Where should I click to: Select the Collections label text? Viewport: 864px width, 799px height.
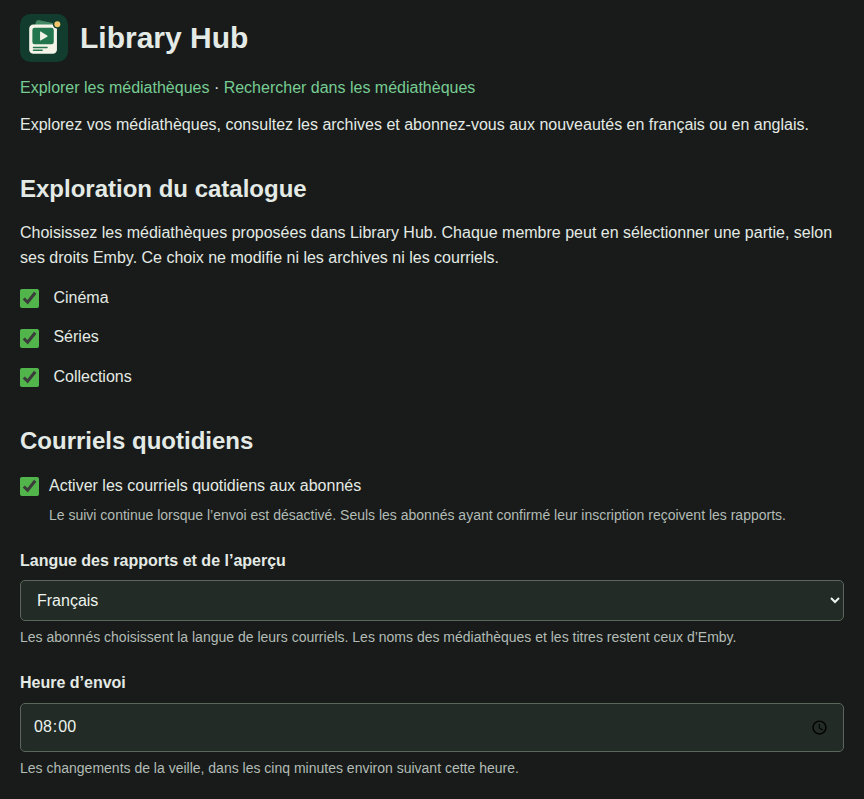pos(93,376)
